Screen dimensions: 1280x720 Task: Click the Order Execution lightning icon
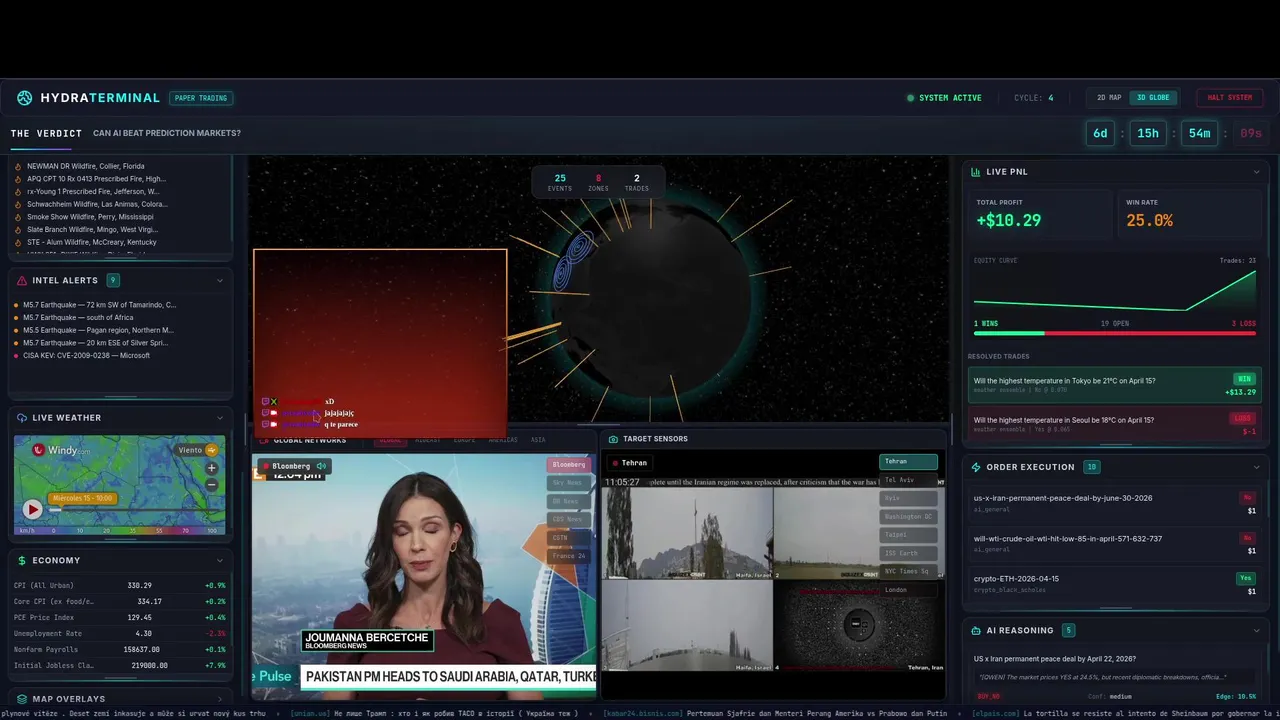tap(976, 467)
